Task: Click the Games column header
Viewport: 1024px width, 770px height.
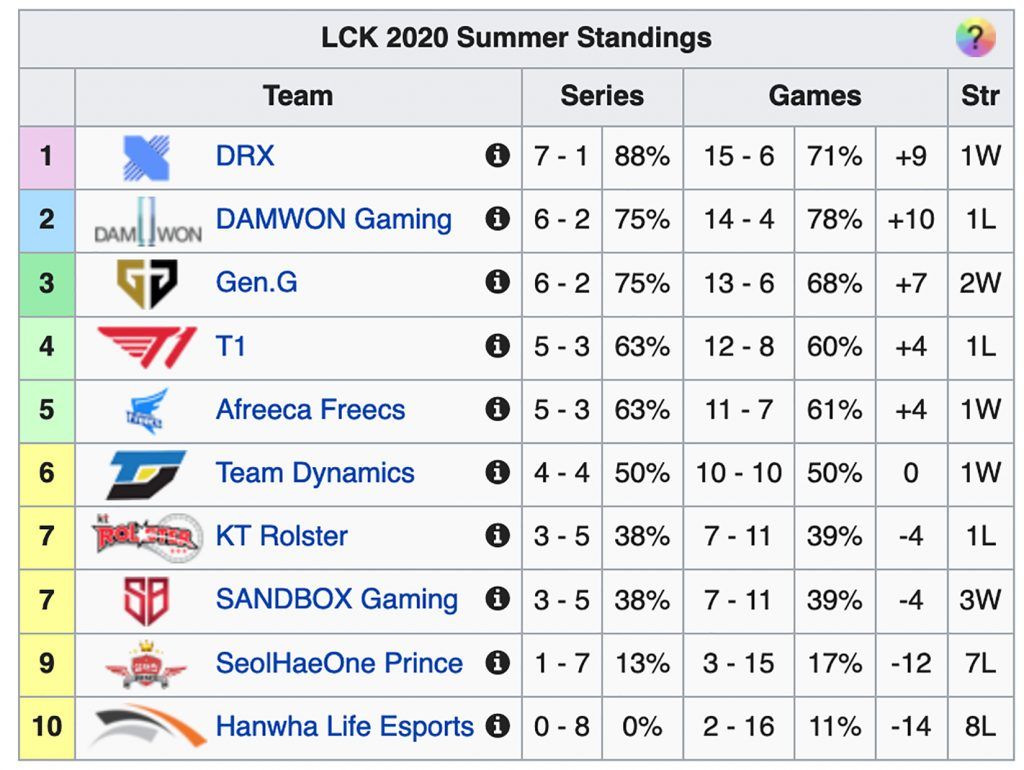Action: pyautogui.click(x=815, y=96)
